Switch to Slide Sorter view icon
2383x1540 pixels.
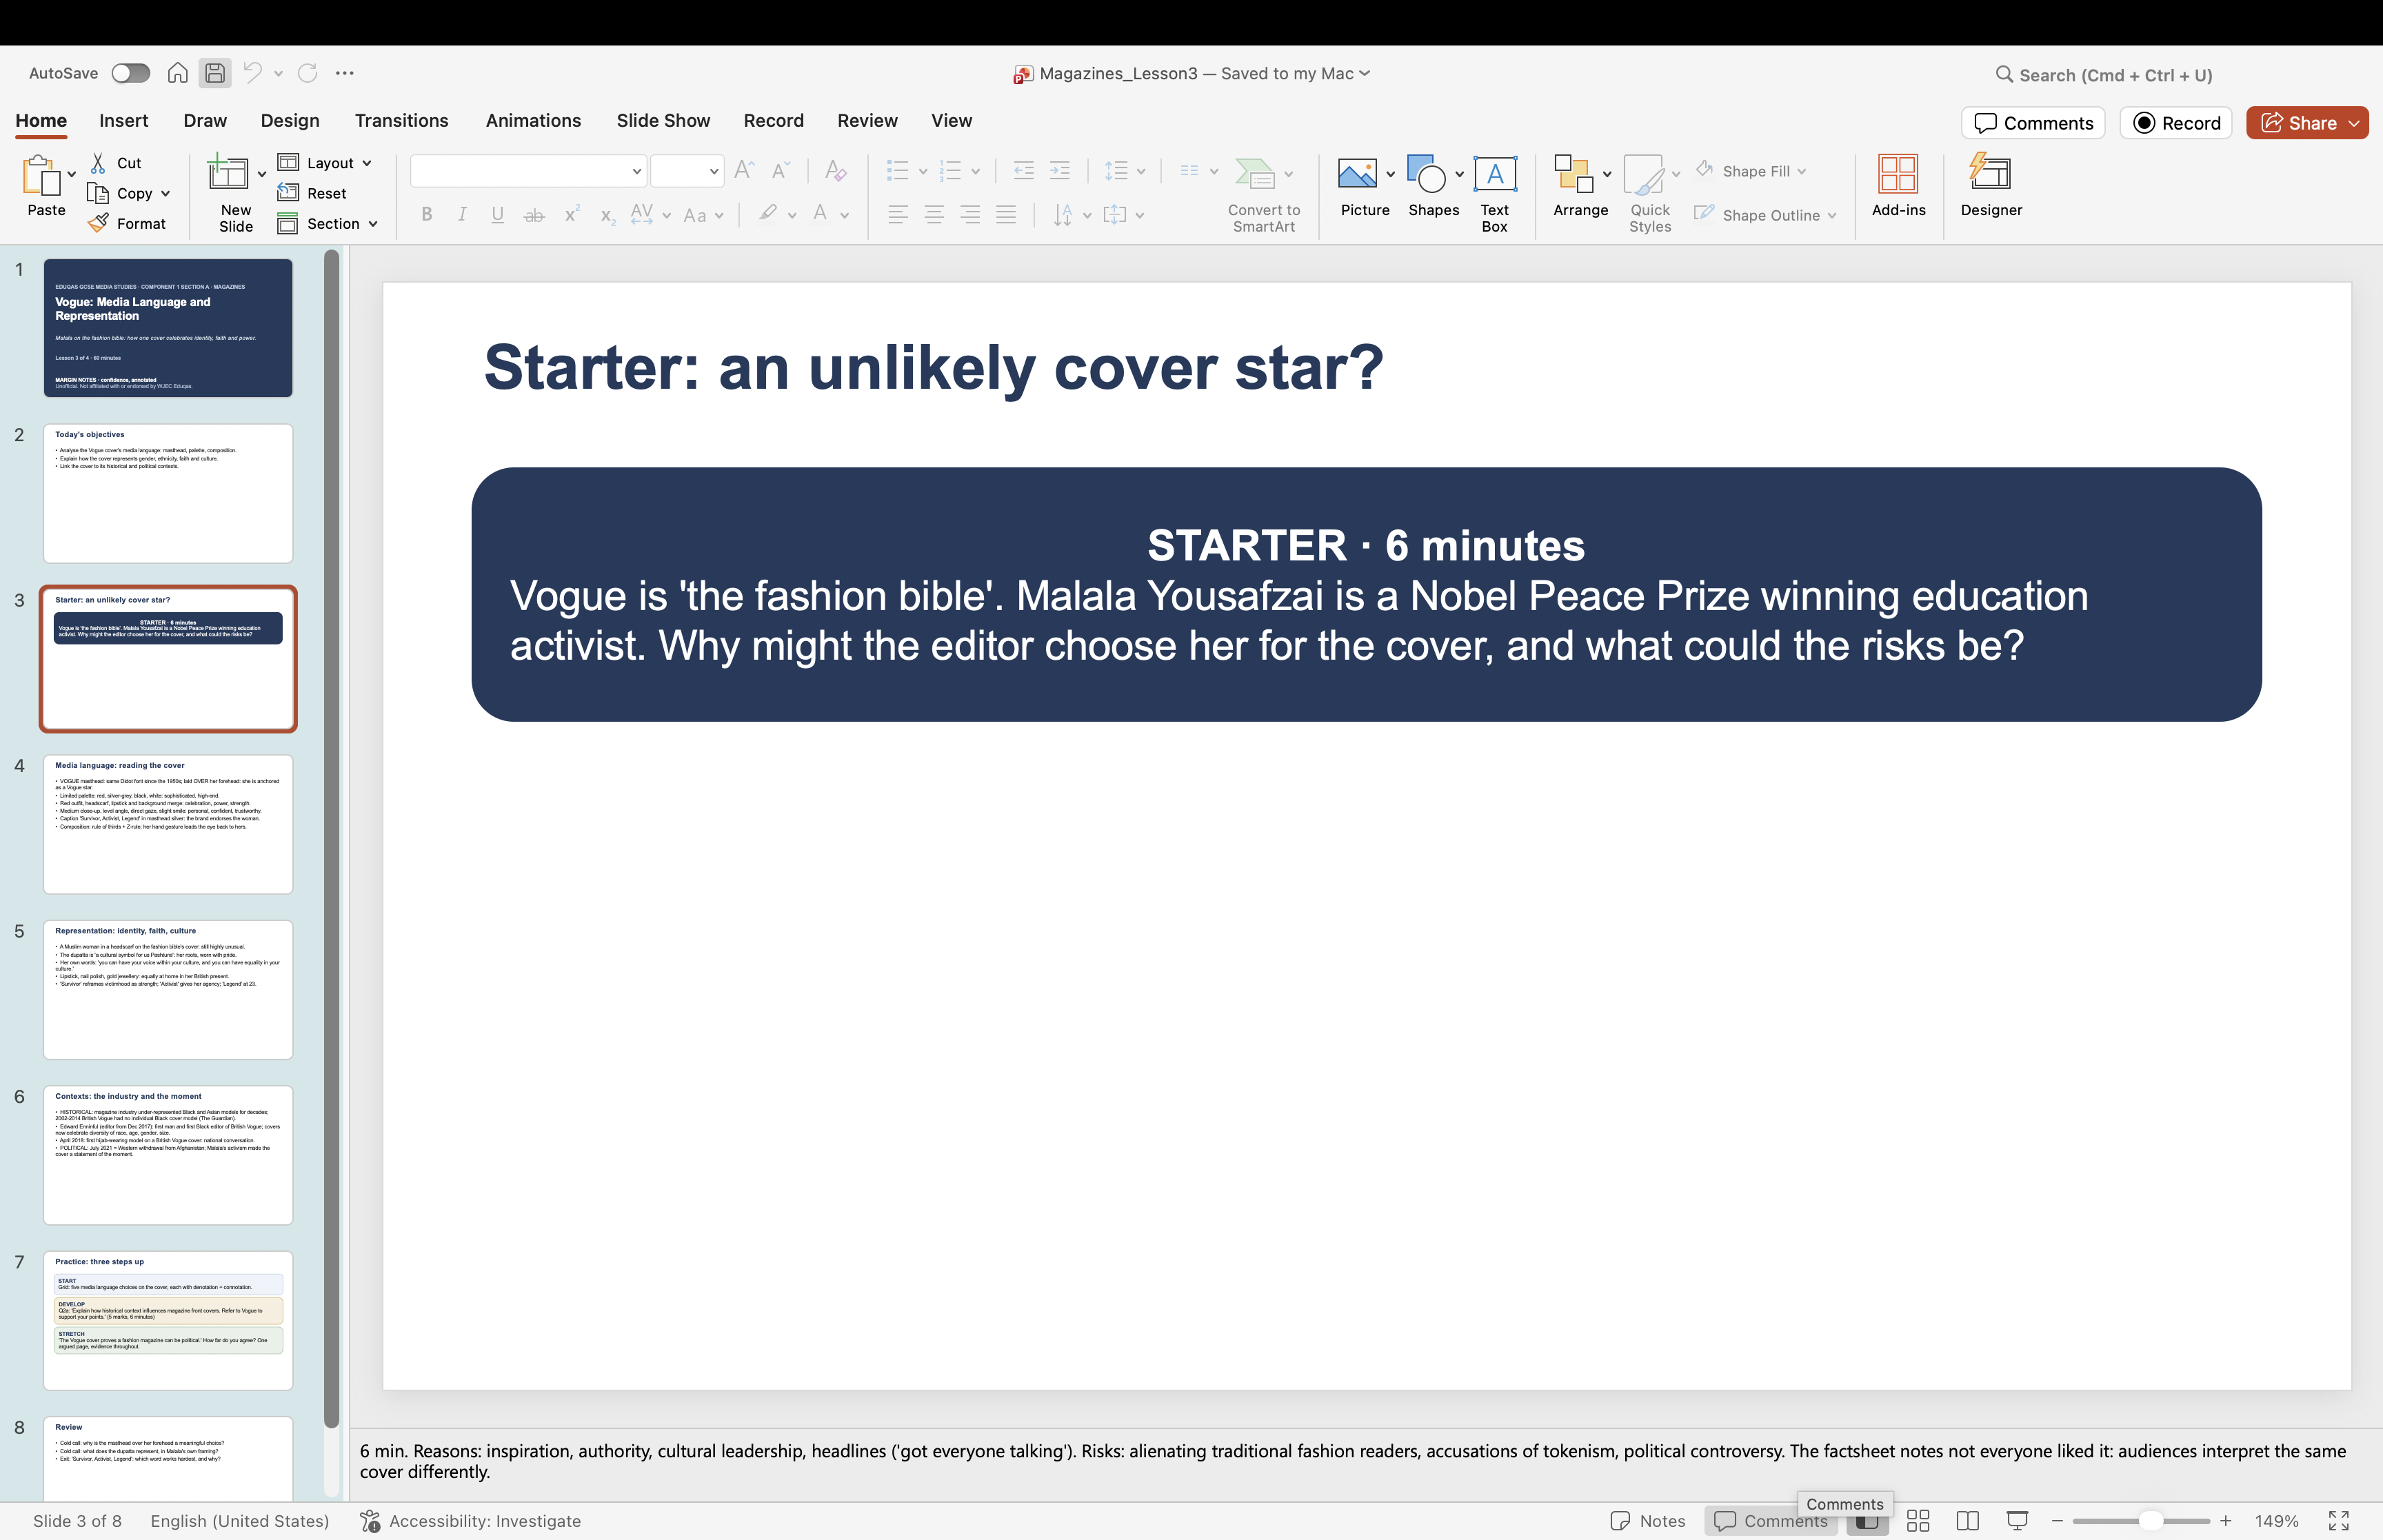click(1917, 1520)
